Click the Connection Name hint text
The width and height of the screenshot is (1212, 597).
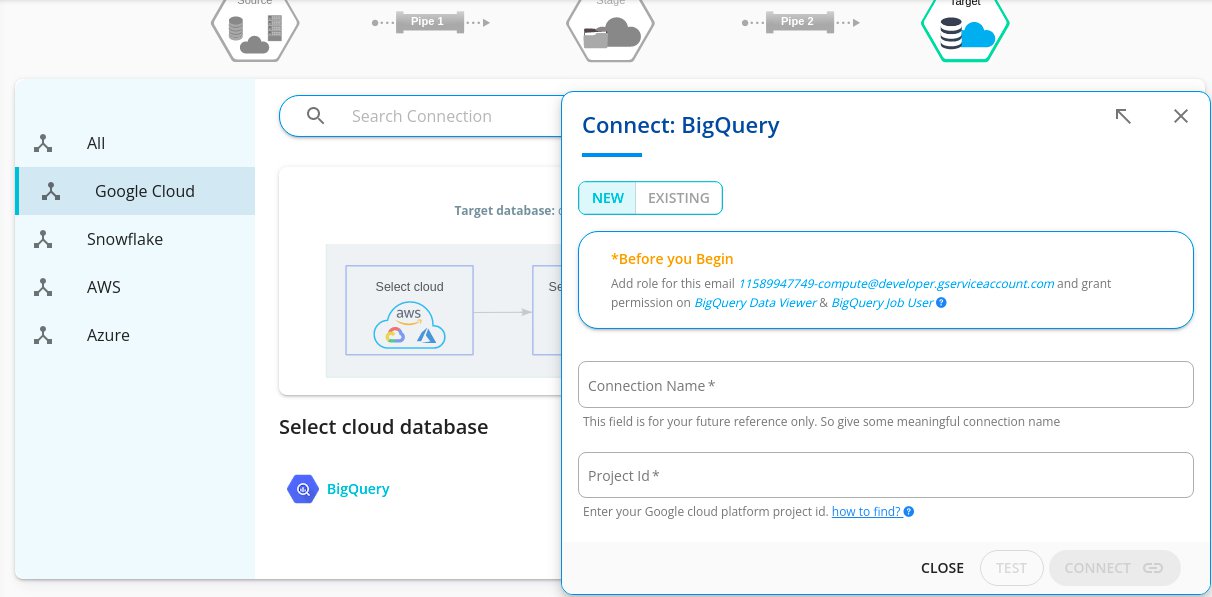(x=821, y=422)
